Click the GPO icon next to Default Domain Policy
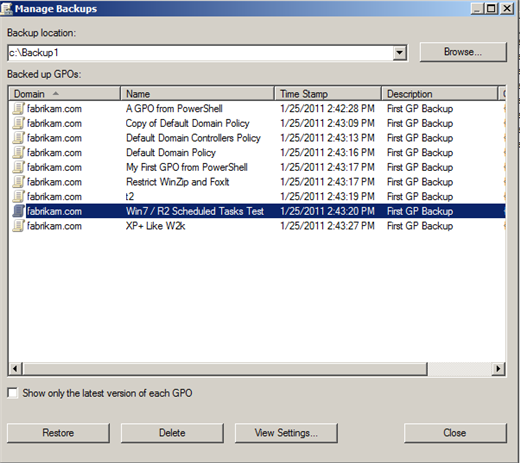This screenshot has height=463, width=520. tap(18, 153)
